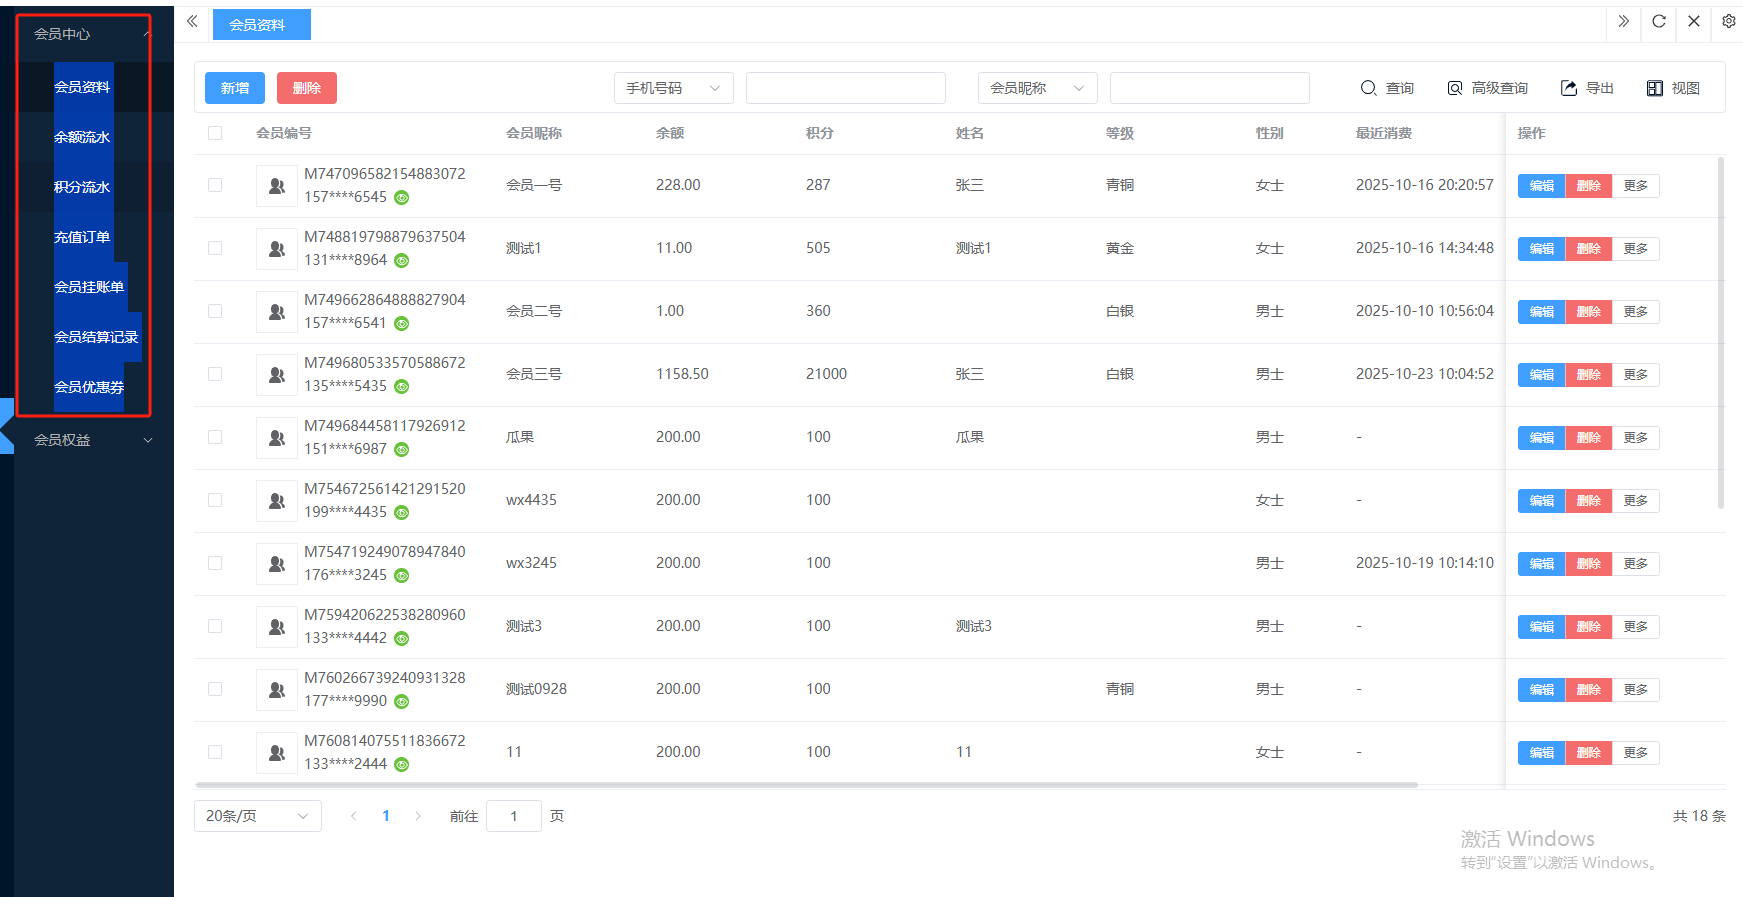Open the 会员昵称 filter dropdown
Screen dimensions: 1743x897
[1037, 88]
